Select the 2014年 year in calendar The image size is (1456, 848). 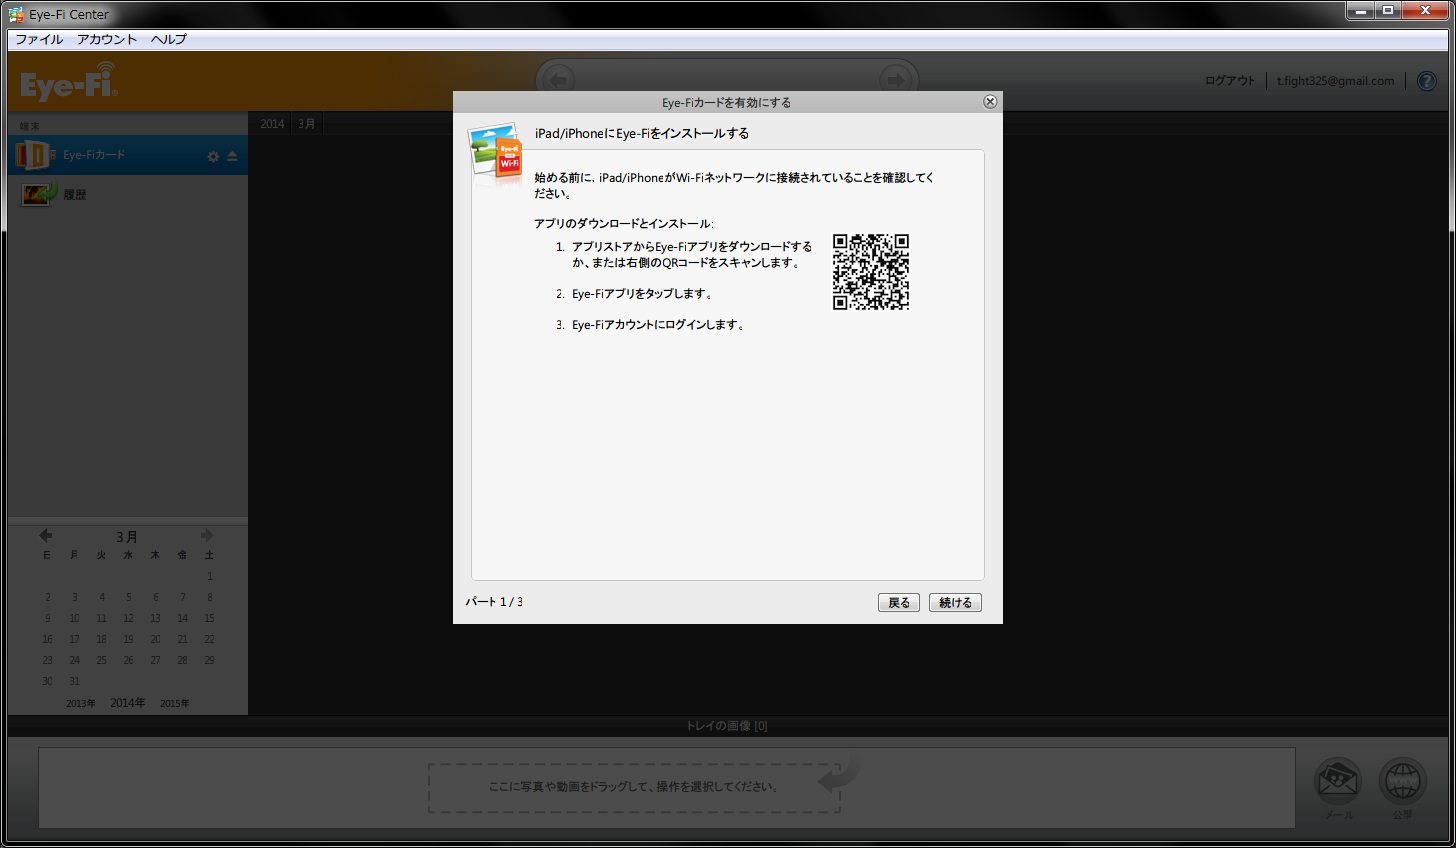coord(127,703)
